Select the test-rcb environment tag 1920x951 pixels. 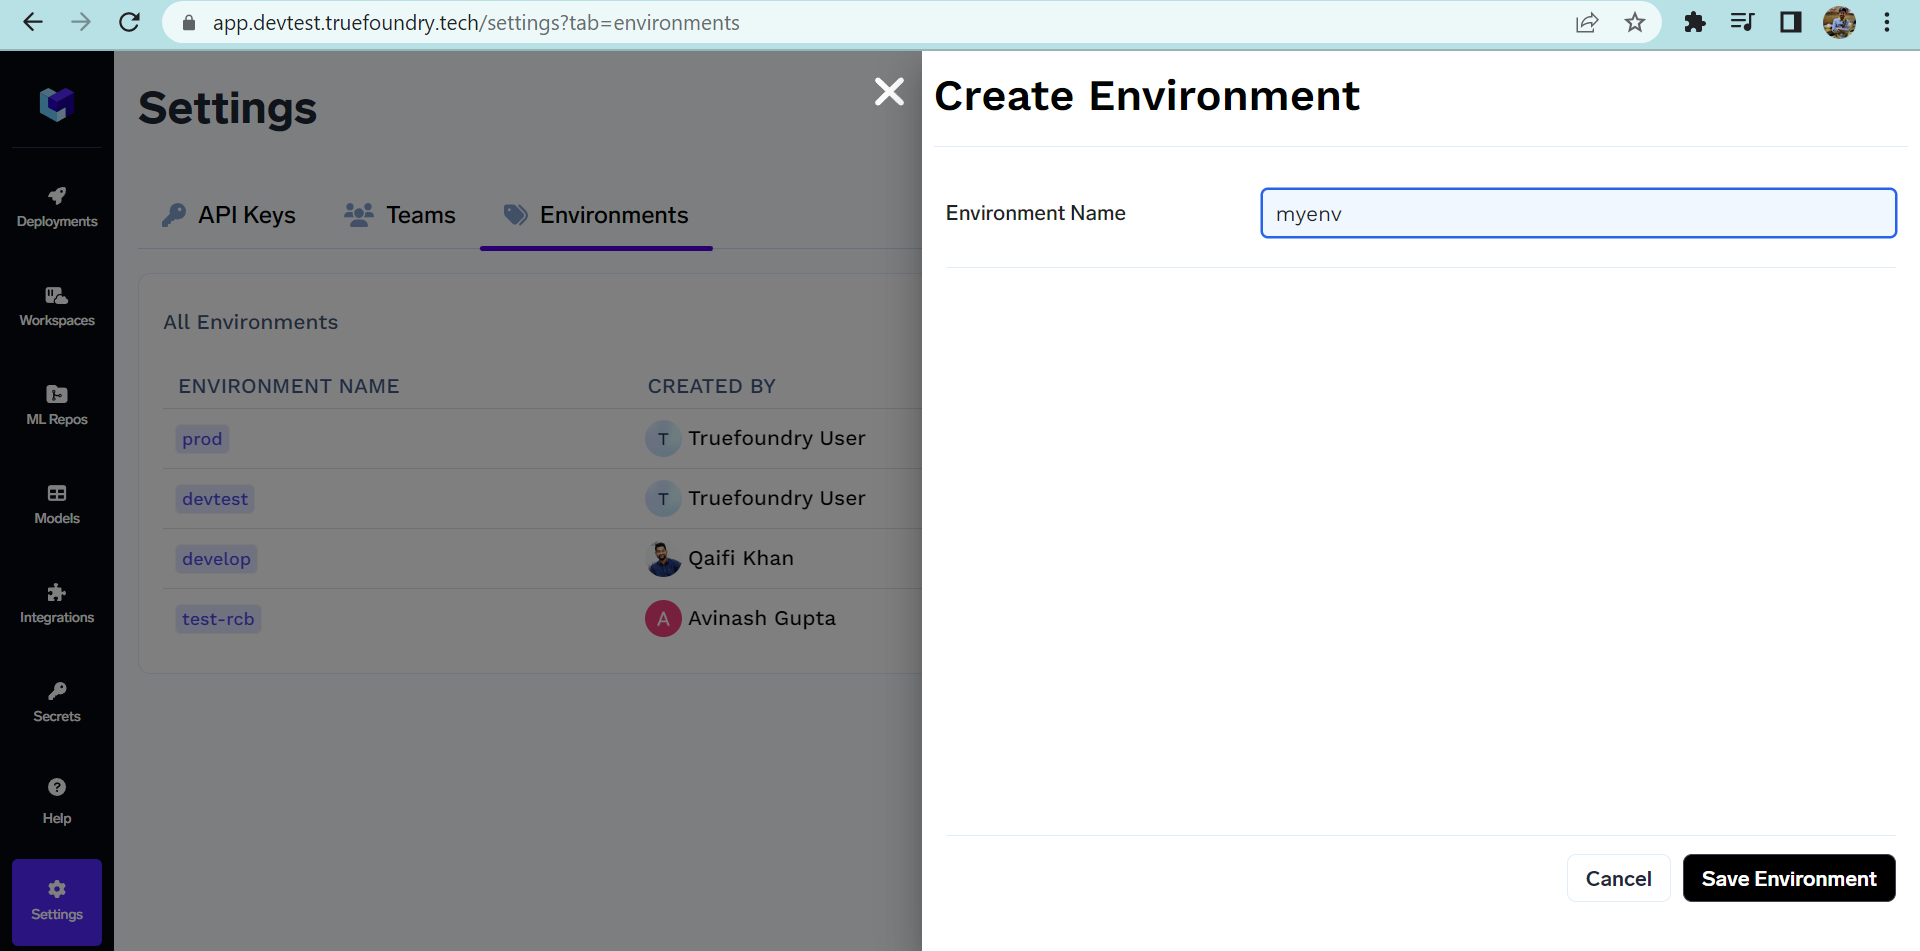pos(218,619)
